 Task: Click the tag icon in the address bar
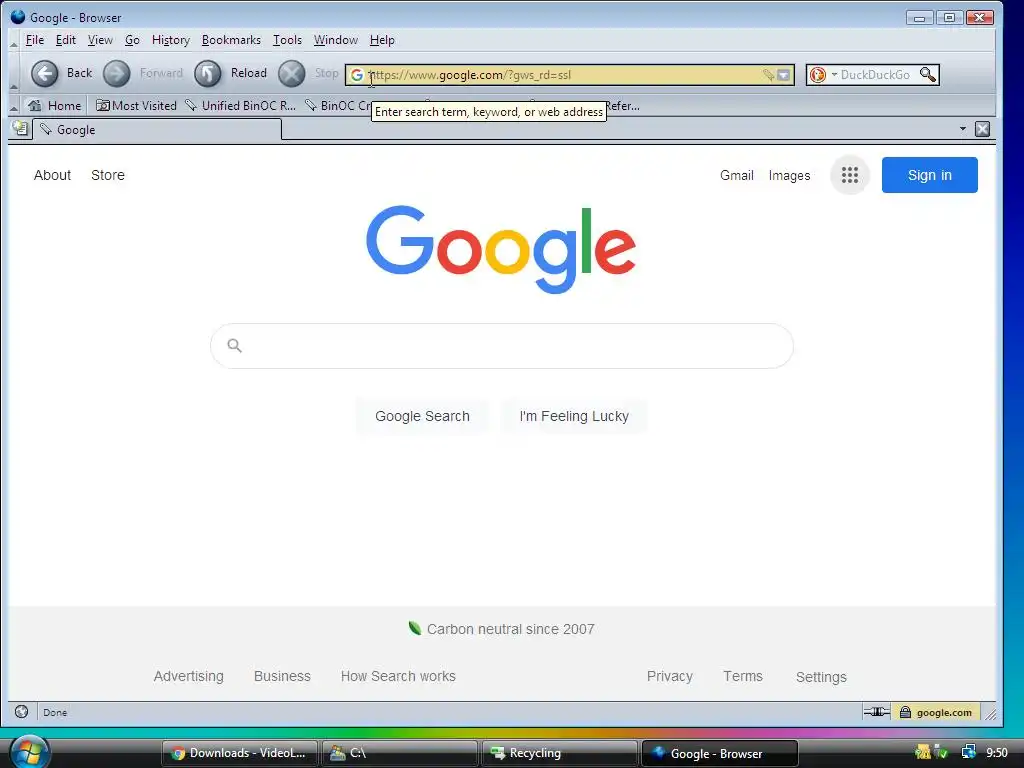769,75
